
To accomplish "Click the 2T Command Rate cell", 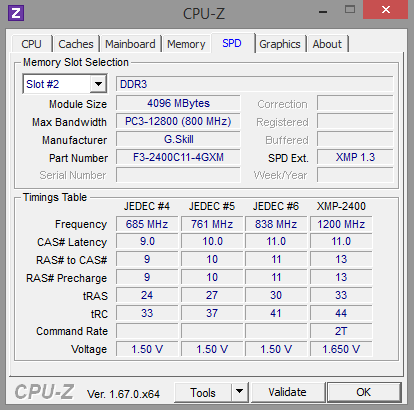I will click(x=341, y=331).
